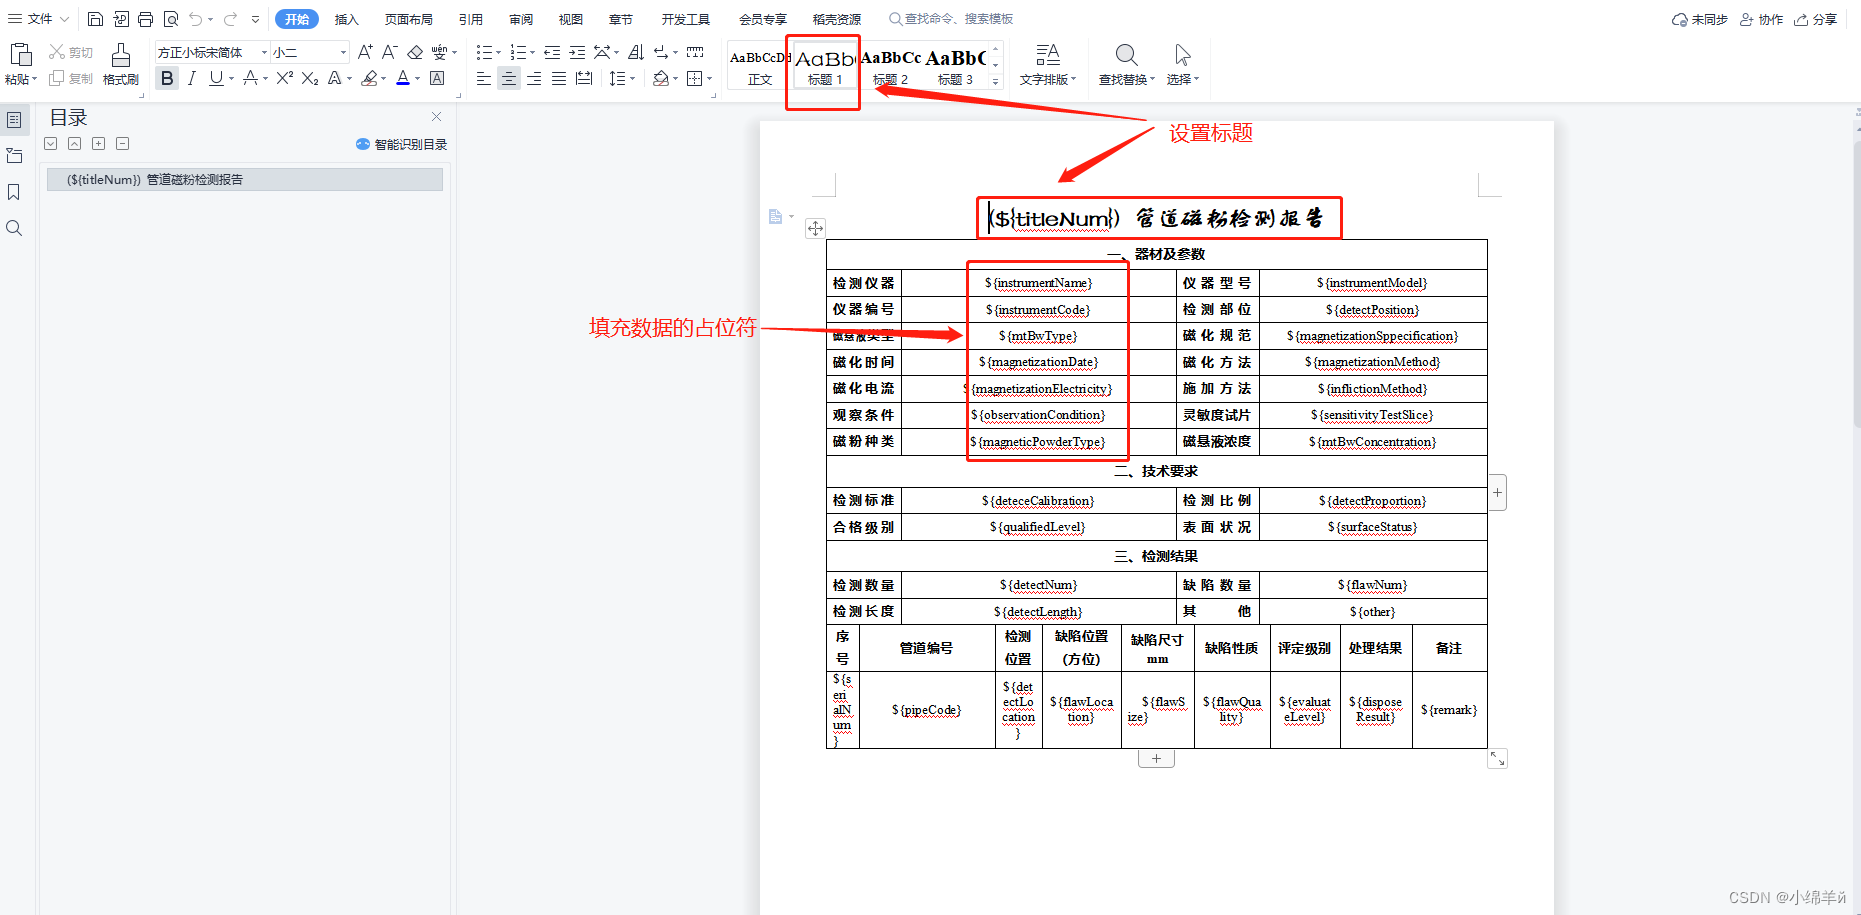Apply subscript with the X₂ icon
Image resolution: width=1861 pixels, height=915 pixels.
(310, 78)
